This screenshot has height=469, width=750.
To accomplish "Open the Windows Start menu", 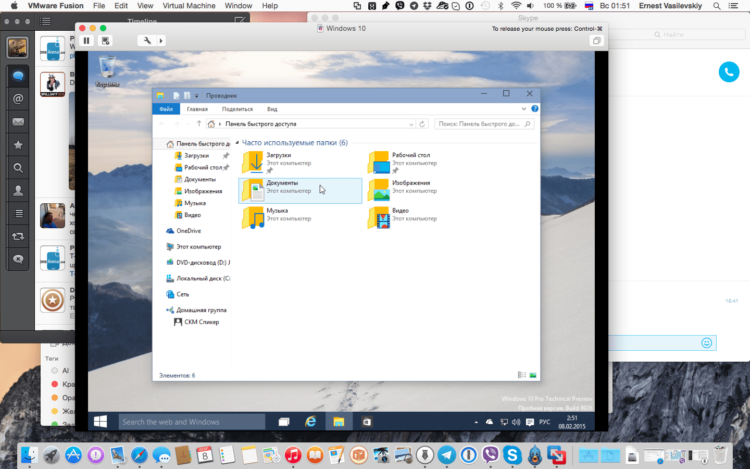I will tap(100, 422).
